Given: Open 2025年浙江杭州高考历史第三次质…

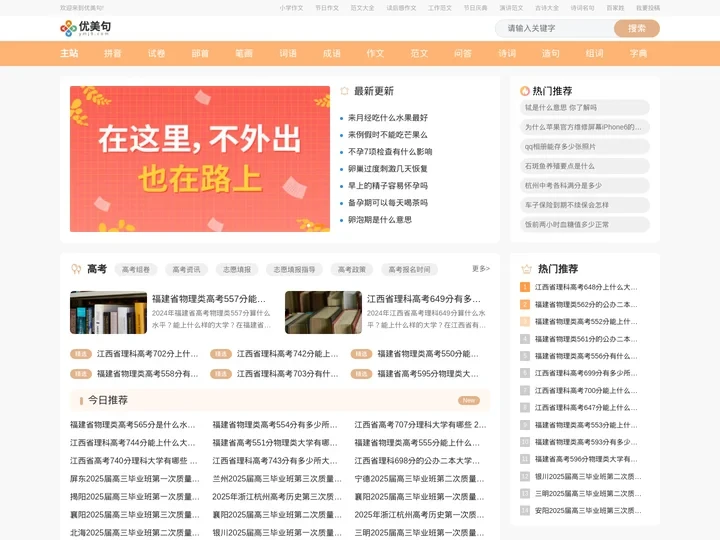Looking at the screenshot, I should tap(277, 496).
